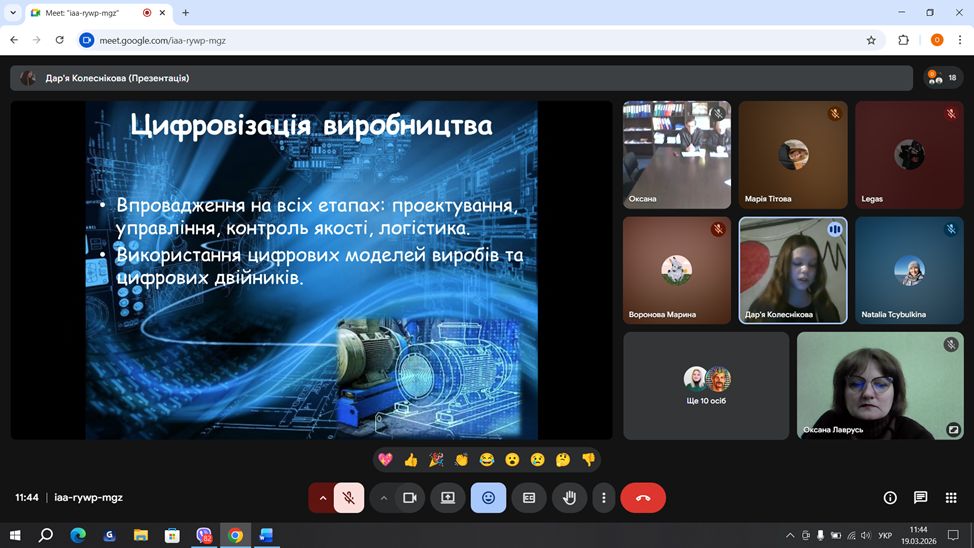Toggle the emoji reactions smiley button
Viewport: 974px width, 548px height.
click(488, 497)
